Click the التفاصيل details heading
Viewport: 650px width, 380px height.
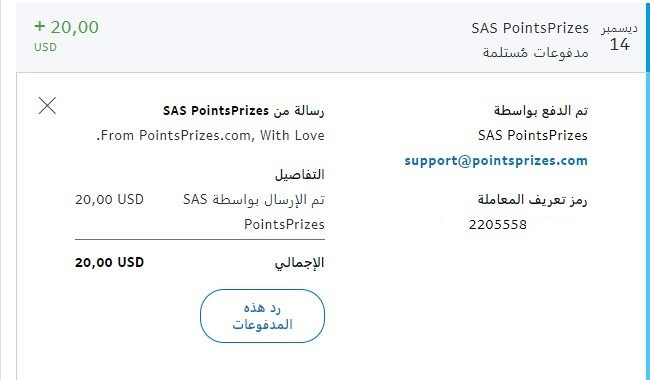(300, 174)
